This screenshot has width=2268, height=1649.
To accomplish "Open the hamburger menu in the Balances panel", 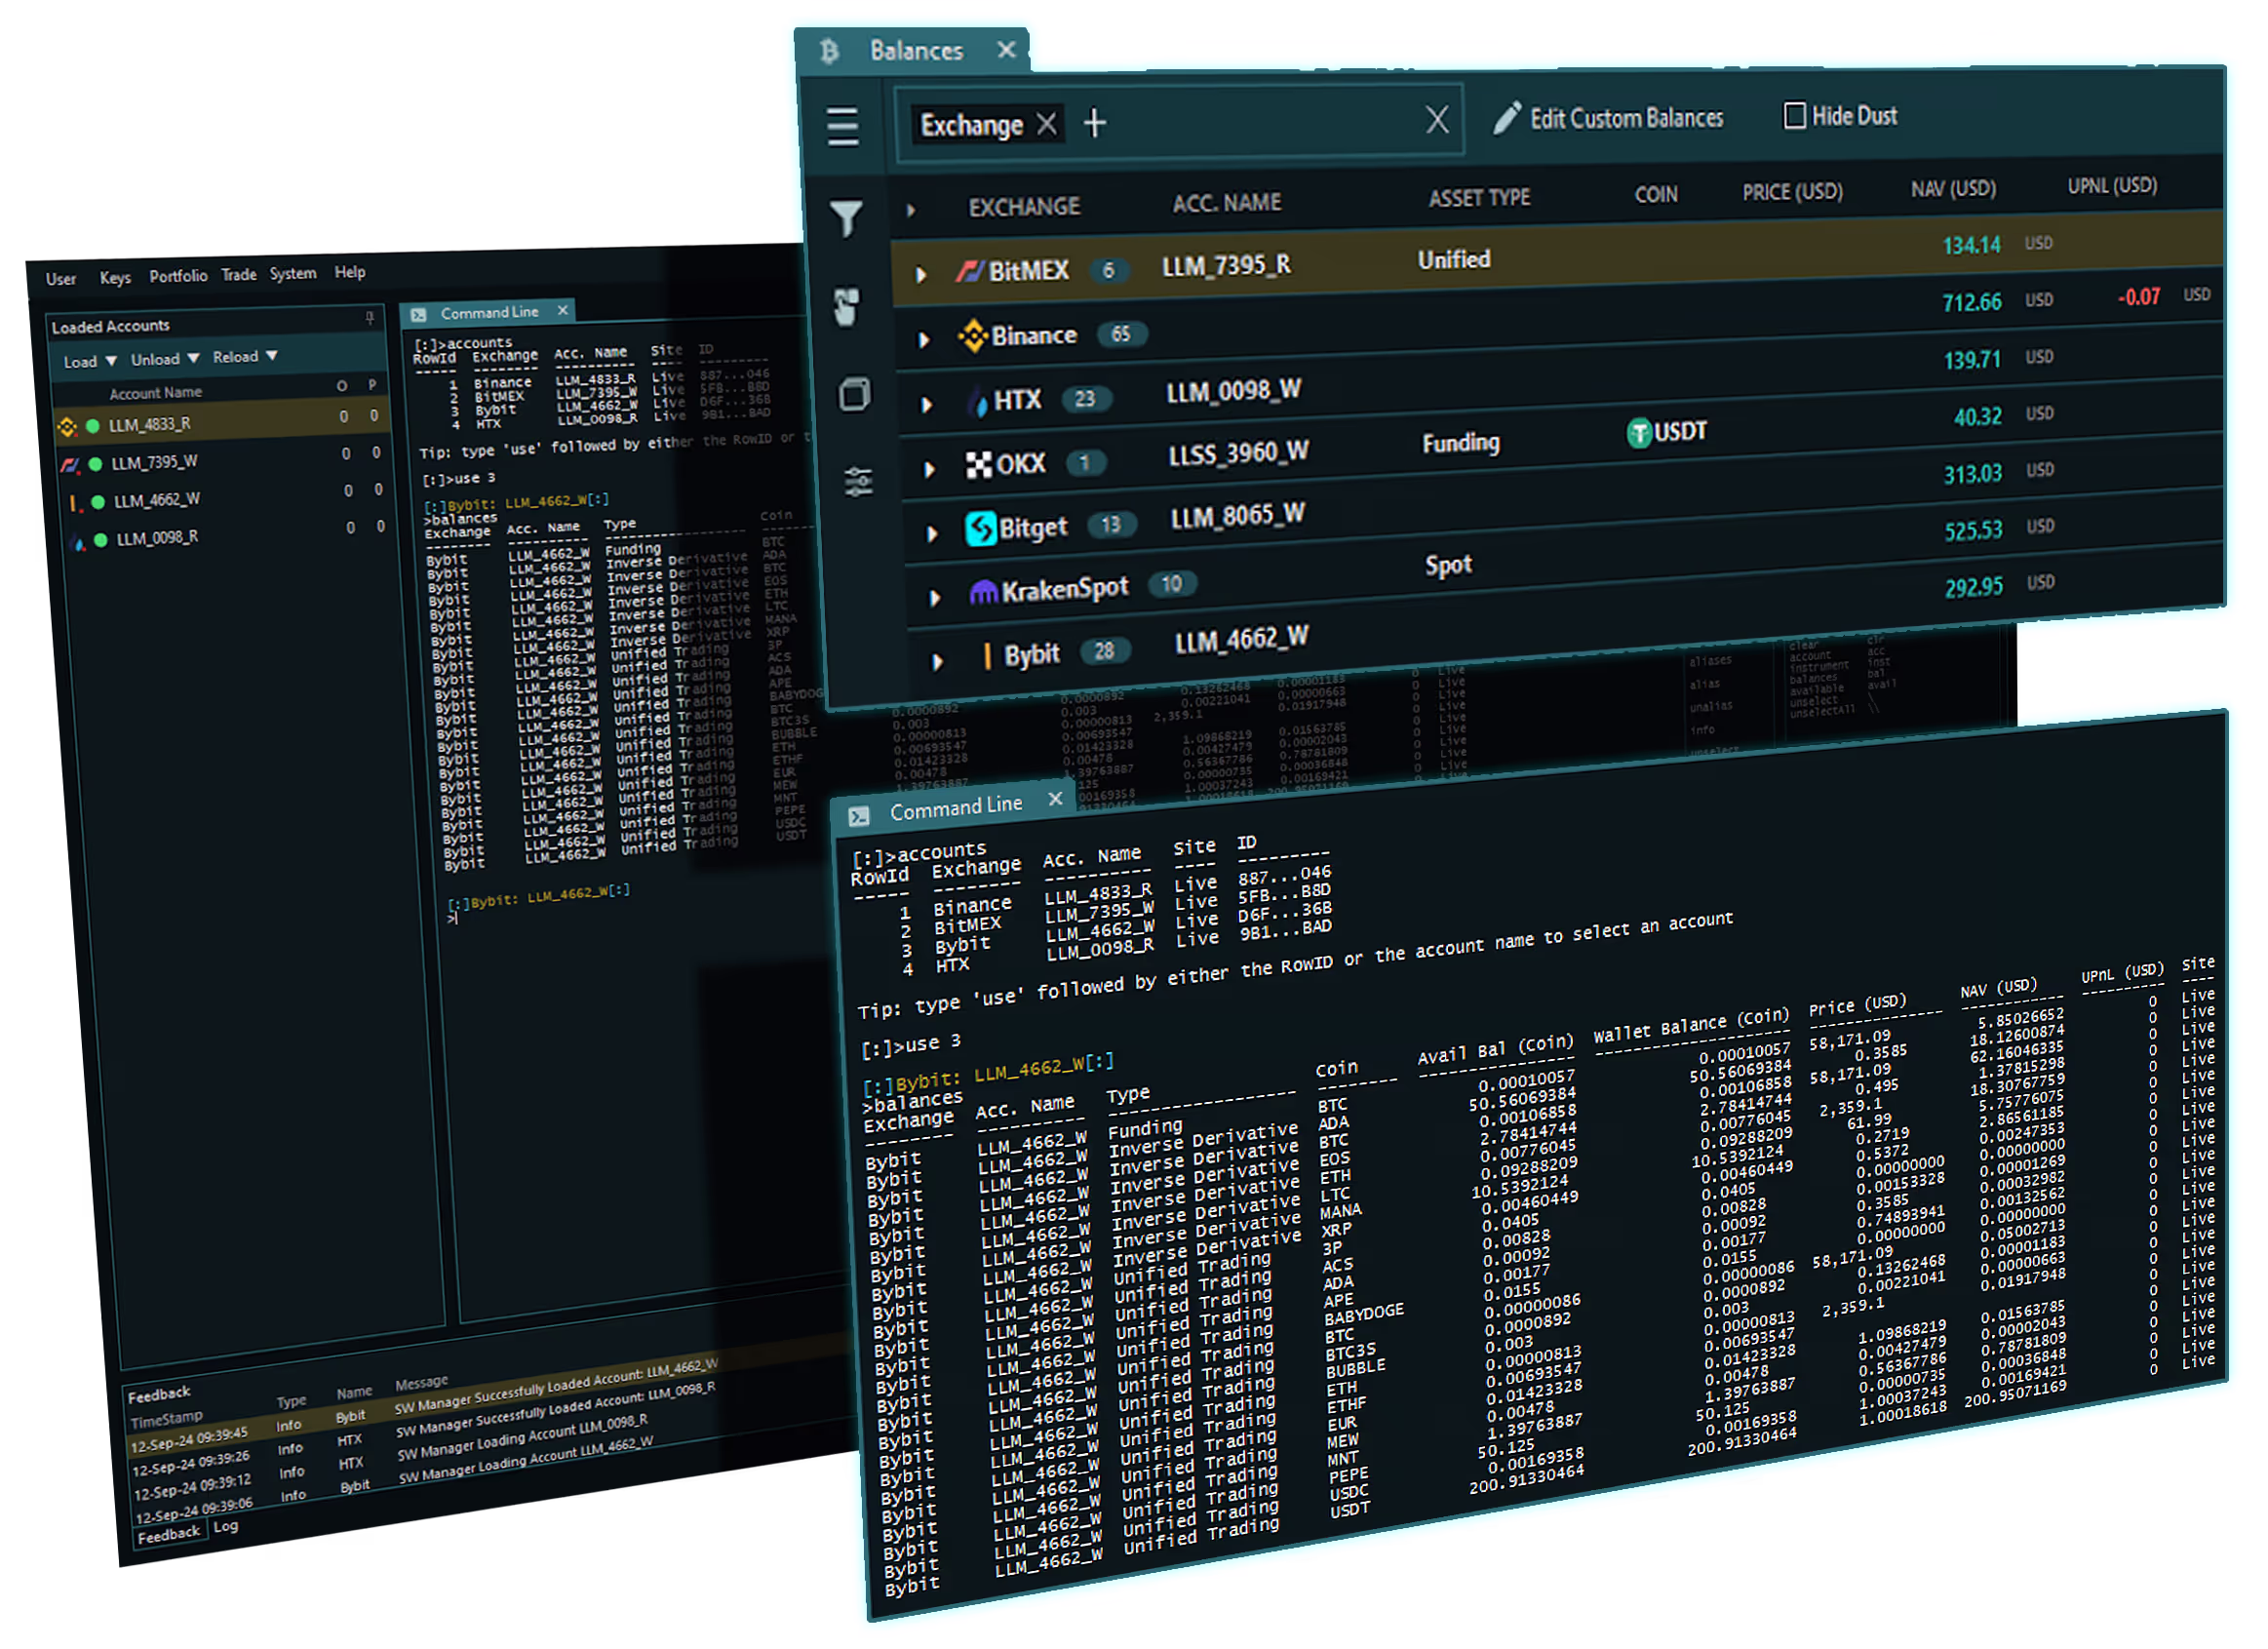I will tap(843, 126).
